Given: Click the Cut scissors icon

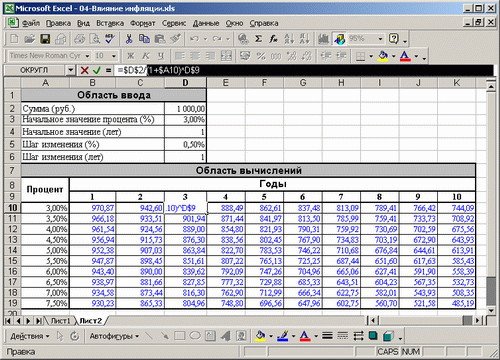Looking at the screenshot, I should click(x=129, y=39).
